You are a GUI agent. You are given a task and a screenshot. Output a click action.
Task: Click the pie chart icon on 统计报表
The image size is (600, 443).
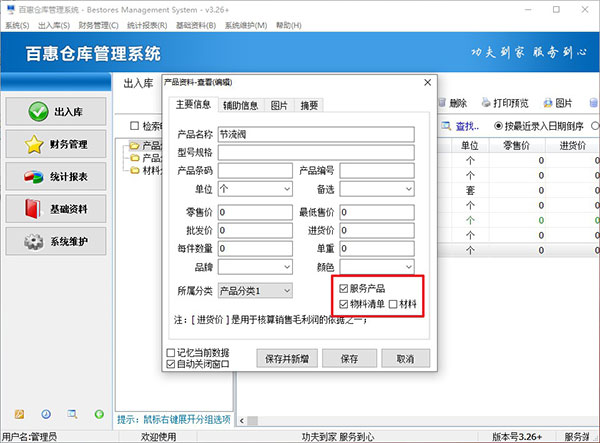[34, 177]
